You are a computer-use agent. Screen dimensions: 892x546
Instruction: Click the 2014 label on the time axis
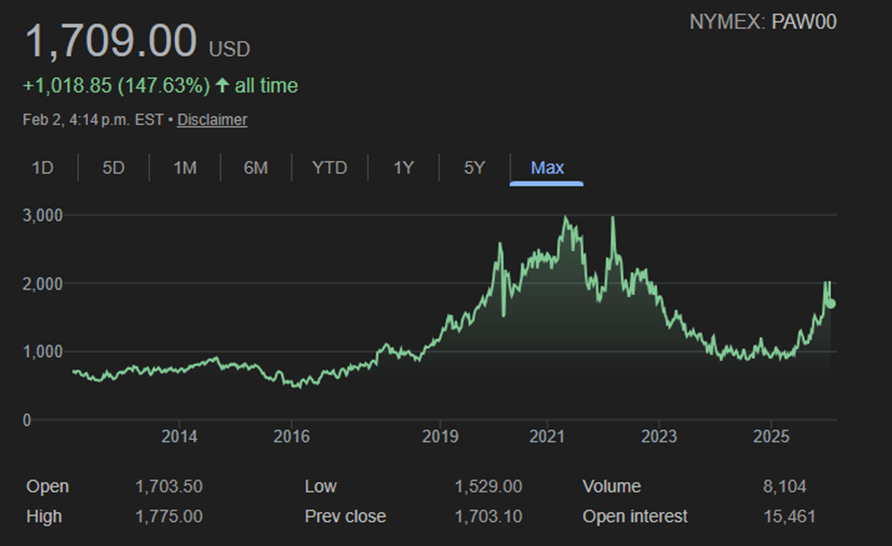(x=179, y=437)
